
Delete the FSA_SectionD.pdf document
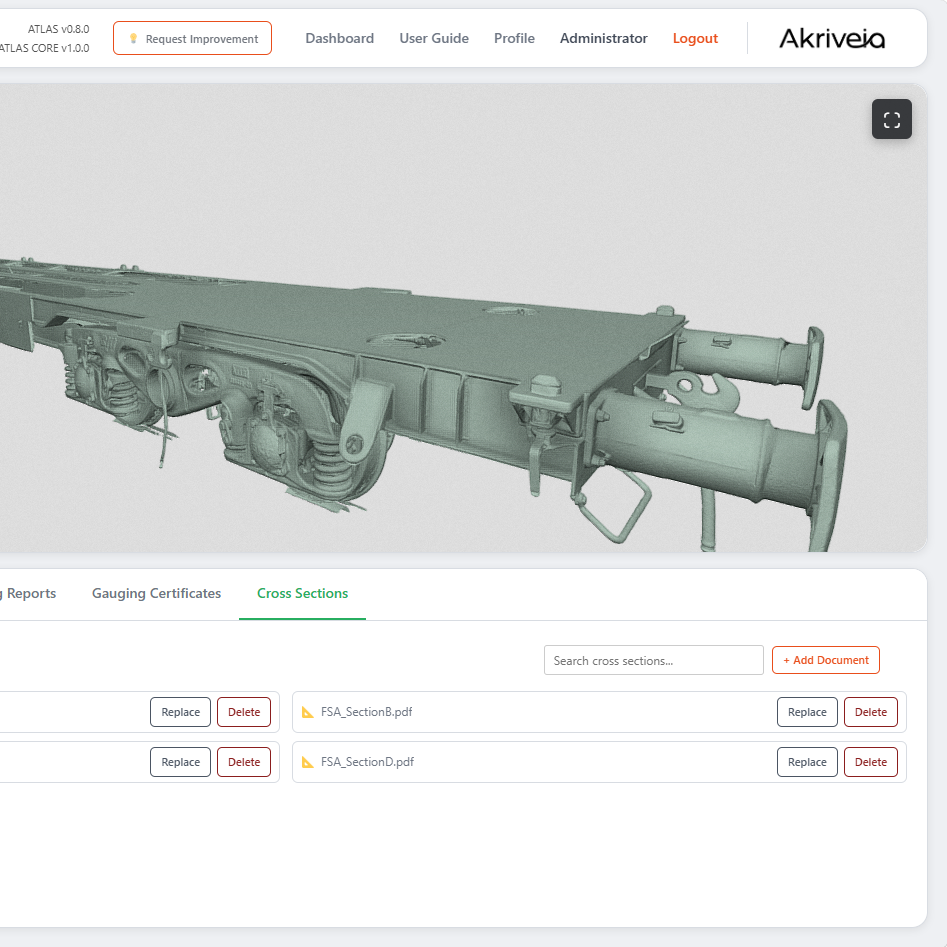(x=870, y=762)
